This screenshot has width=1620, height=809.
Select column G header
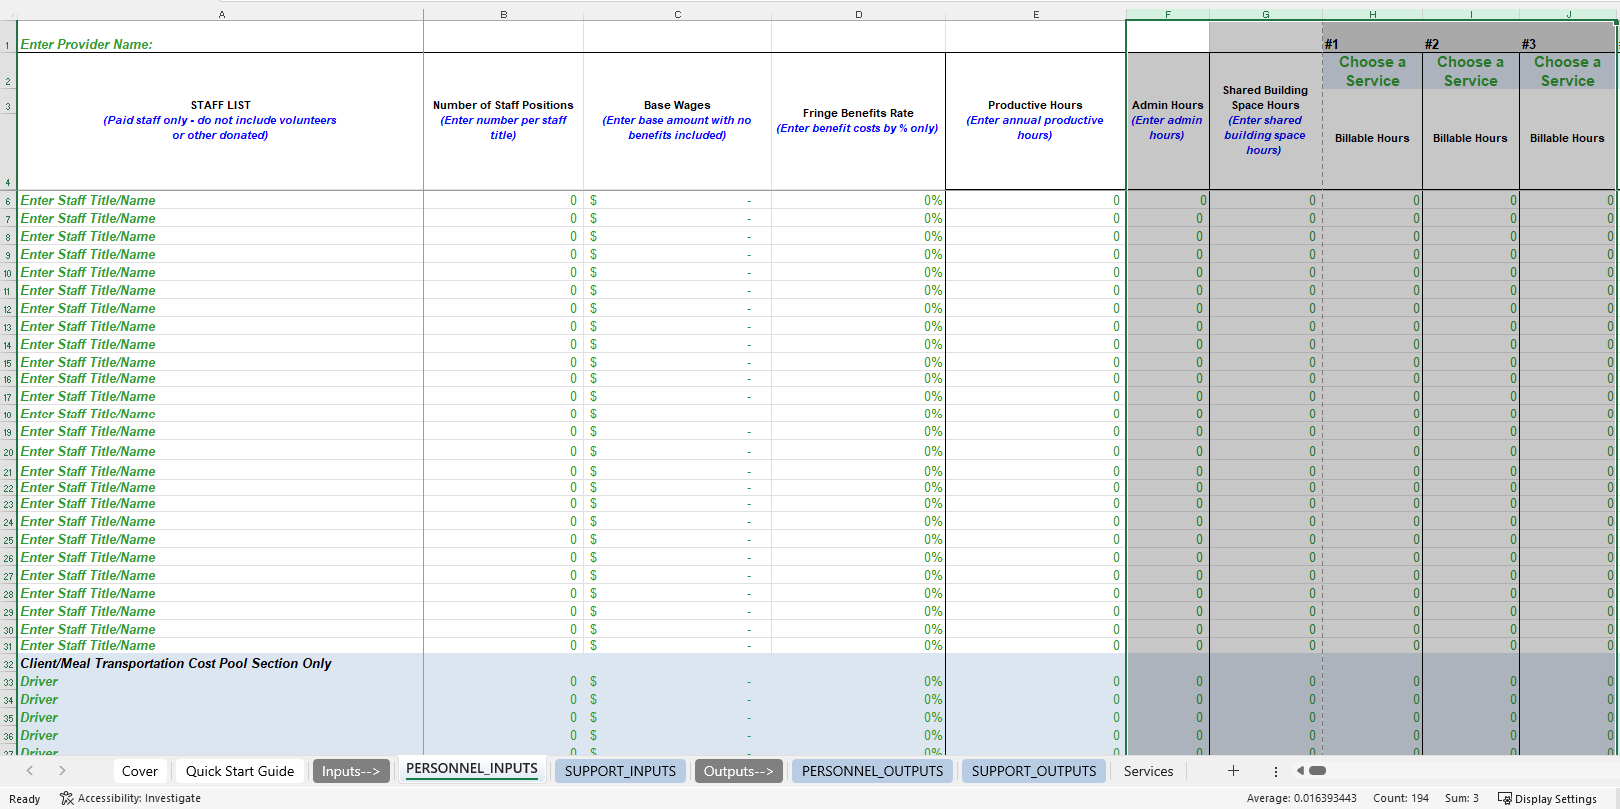[x=1265, y=14]
